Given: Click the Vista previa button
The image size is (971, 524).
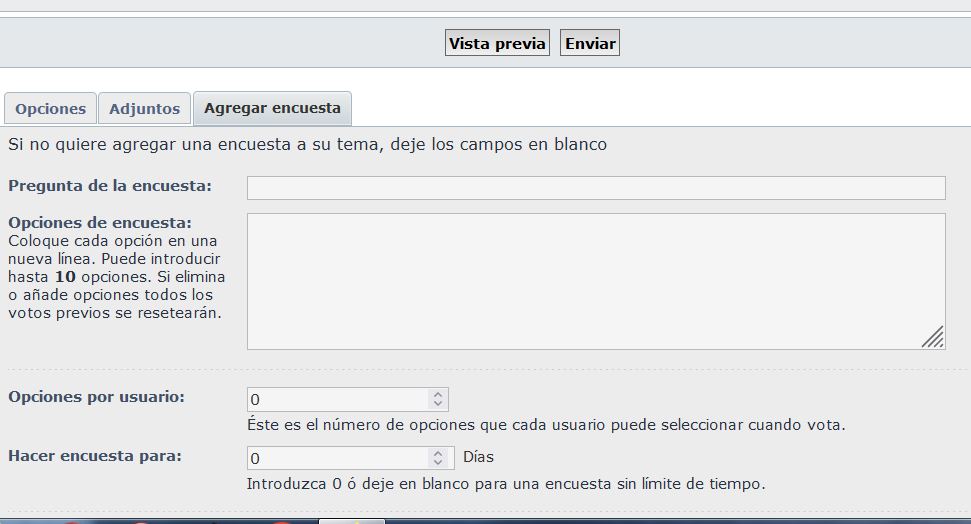Looking at the screenshot, I should pos(497,43).
